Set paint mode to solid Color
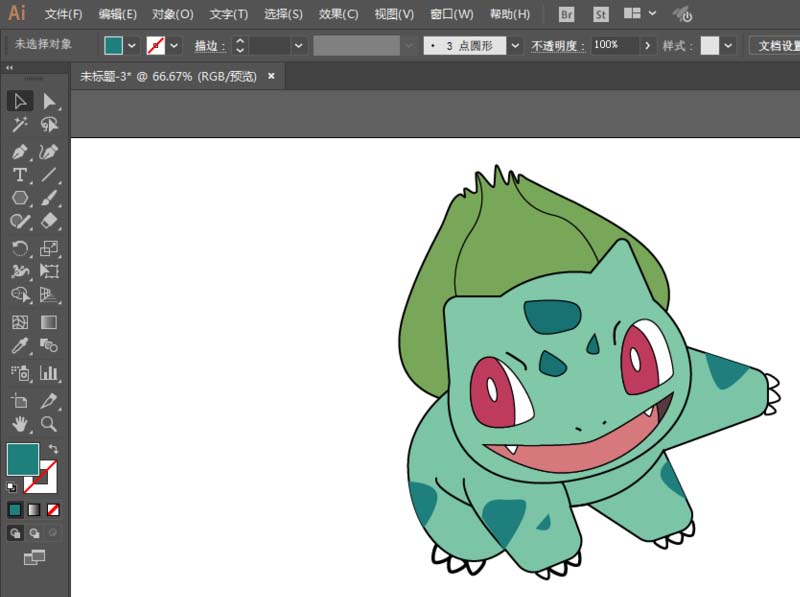Viewport: 800px width, 597px height. tap(15, 509)
